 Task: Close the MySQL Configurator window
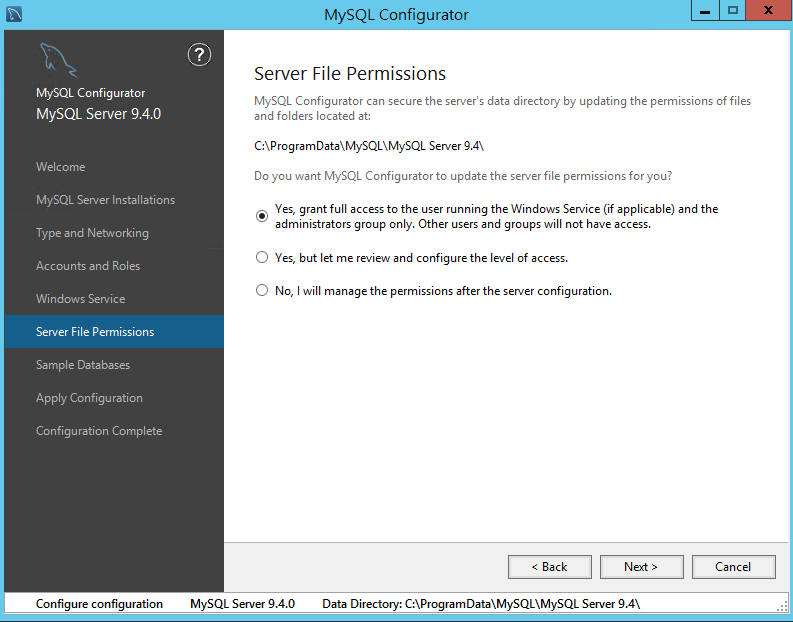768,10
